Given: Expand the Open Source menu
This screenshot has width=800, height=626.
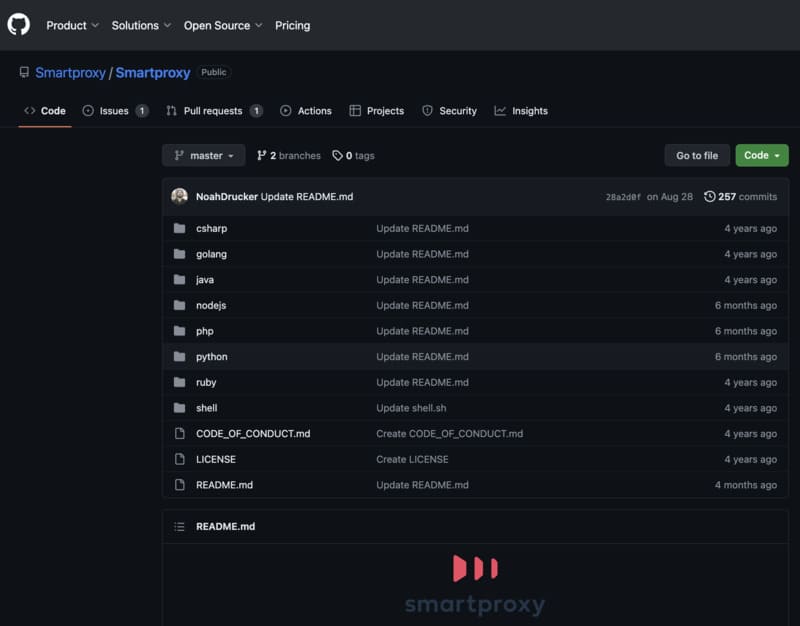Looking at the screenshot, I should 223,26.
